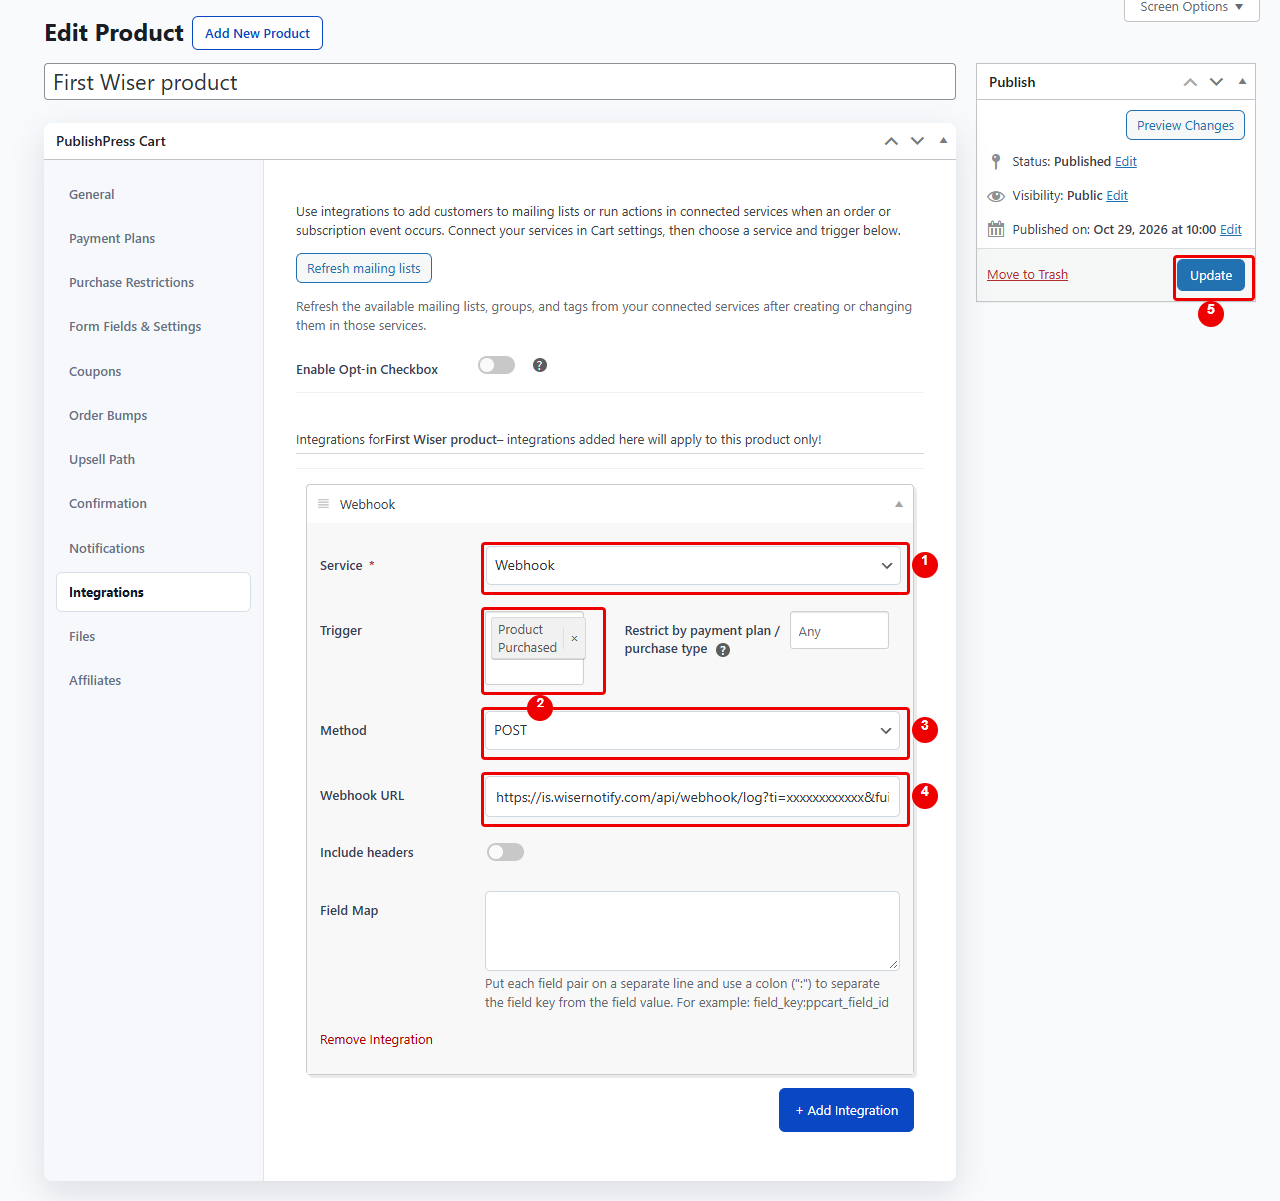Screen dimensions: 1280x1201
Task: Open the Notifications tab
Action: [107, 548]
